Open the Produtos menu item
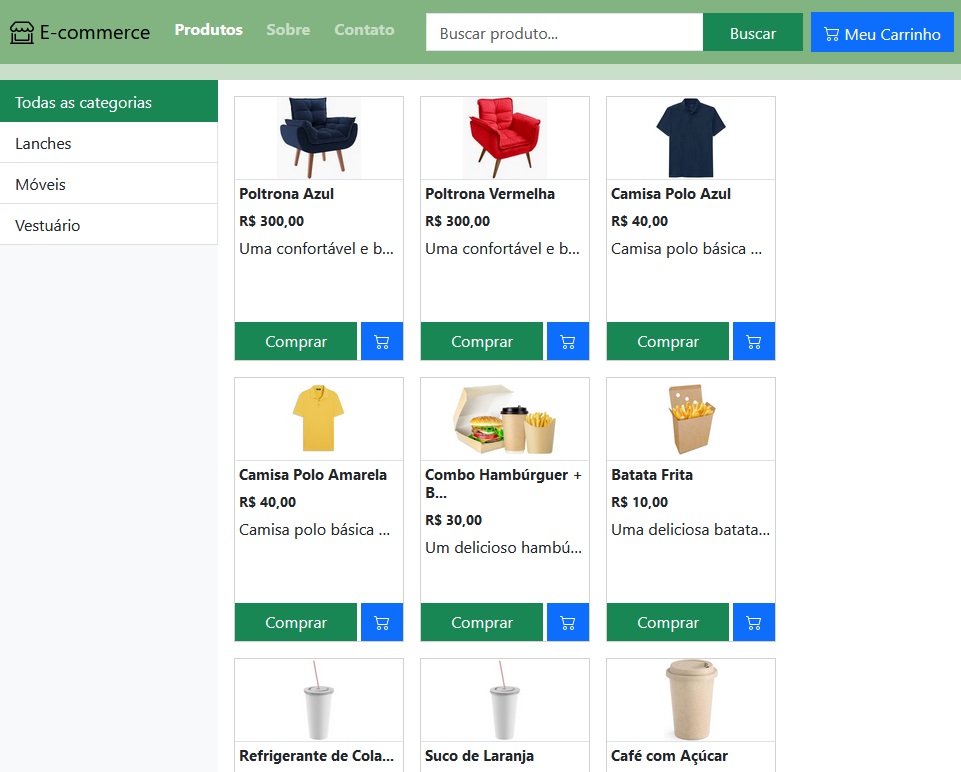The image size is (961, 772). (x=208, y=30)
